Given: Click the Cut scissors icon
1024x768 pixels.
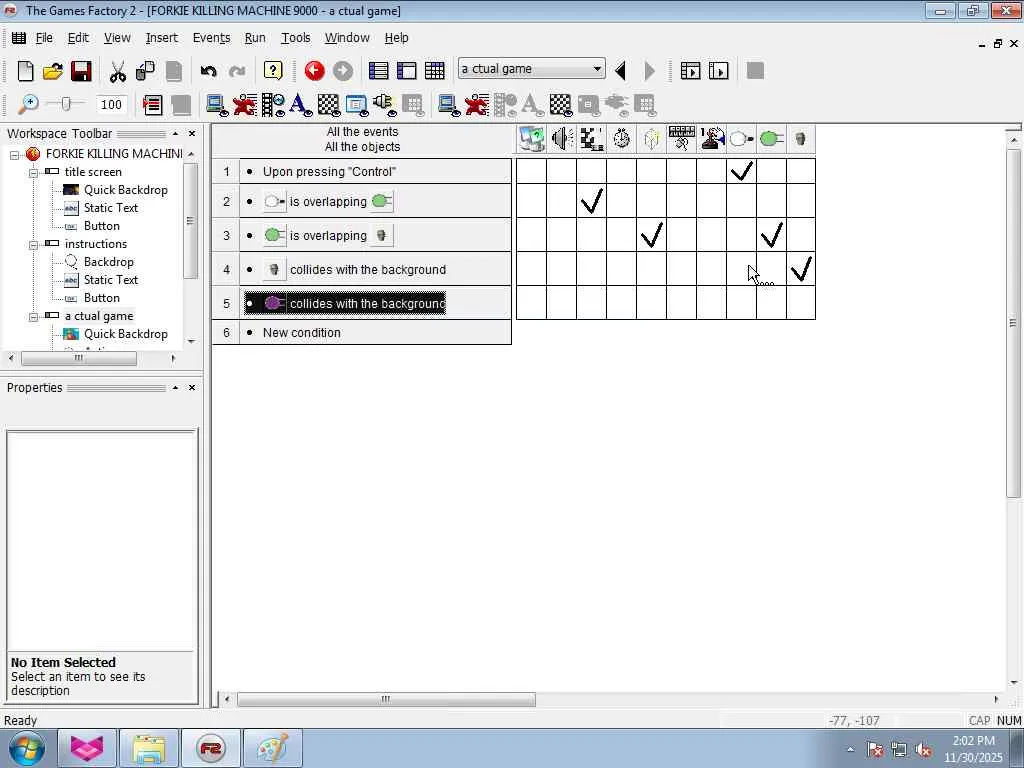Looking at the screenshot, I should (118, 71).
